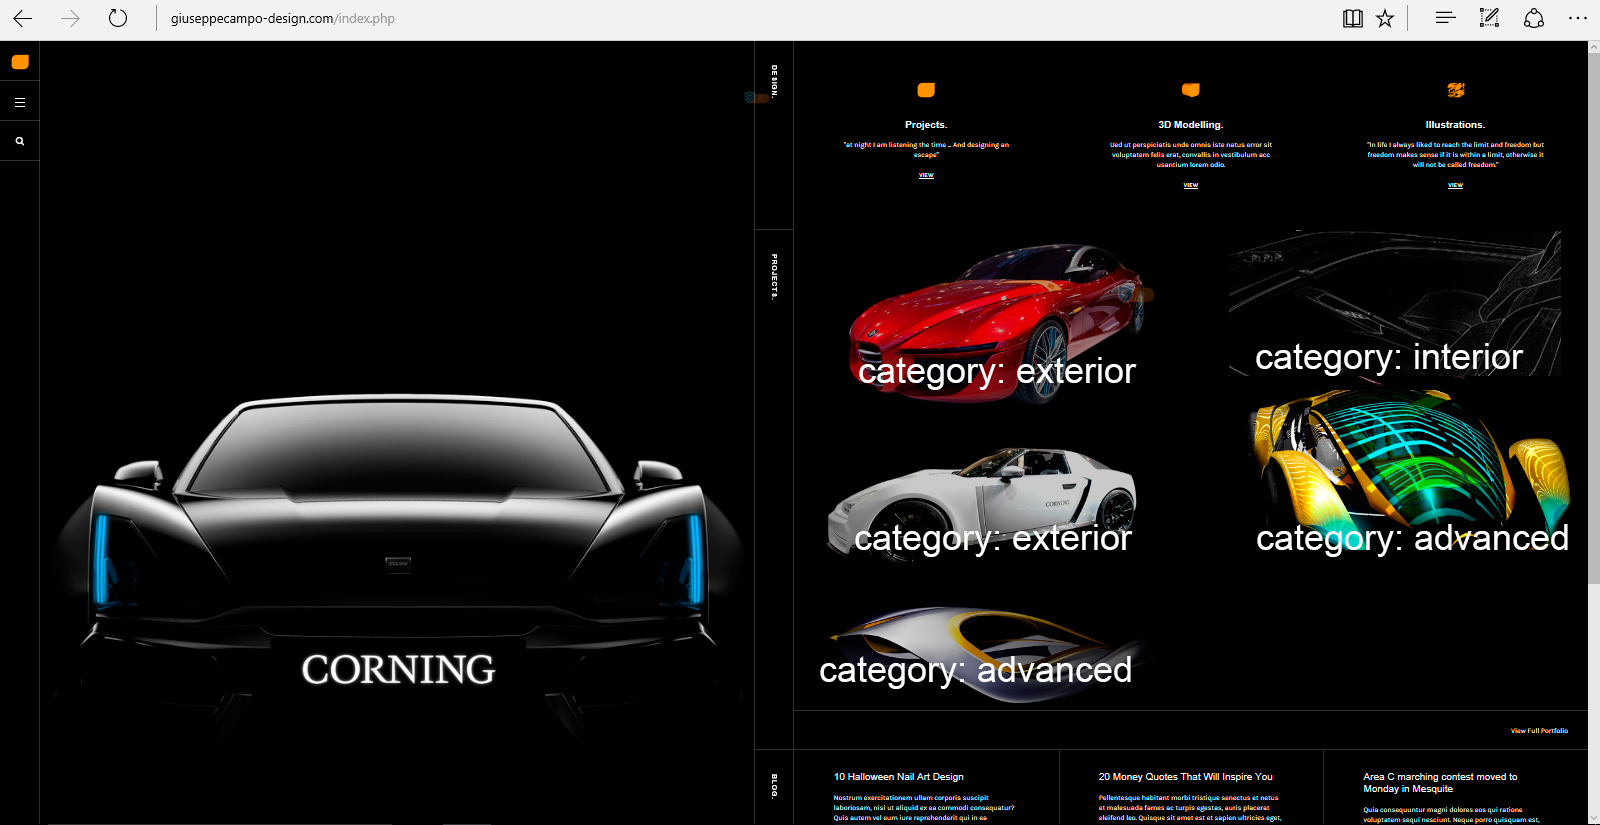
Task: Click the orange icon above Projects.
Action: (926, 90)
